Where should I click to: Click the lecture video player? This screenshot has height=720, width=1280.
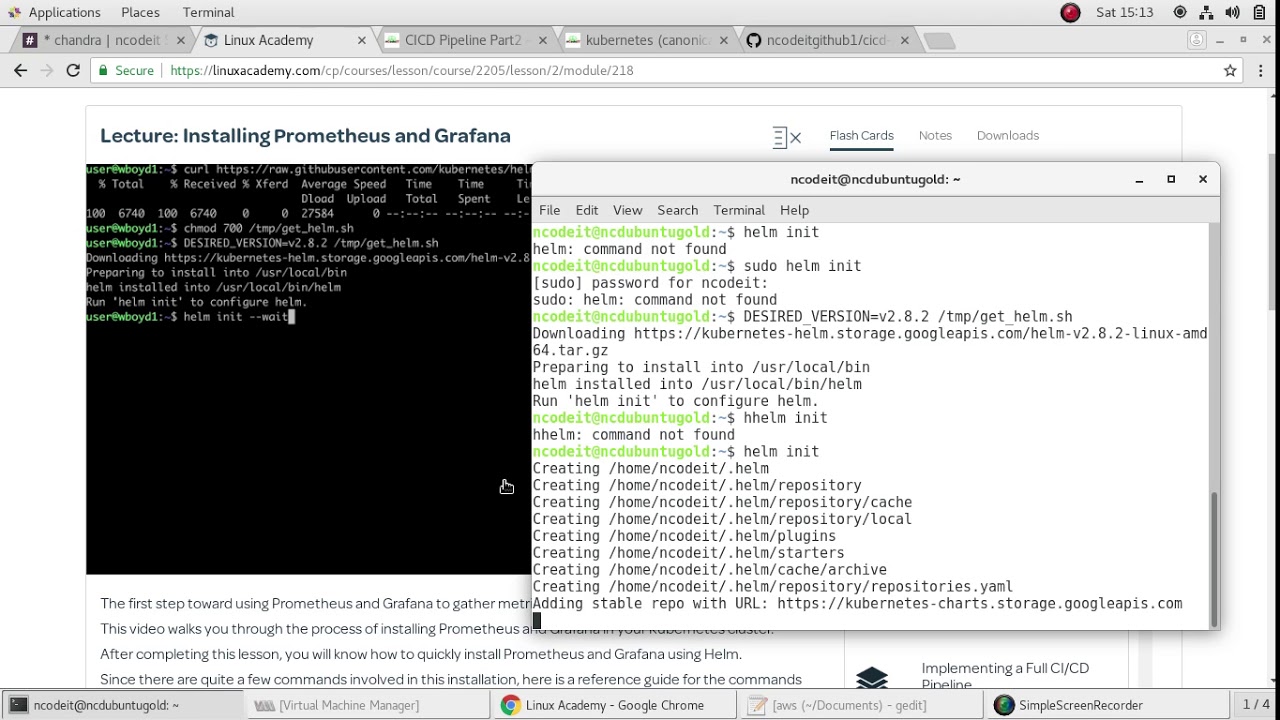[x=308, y=369]
